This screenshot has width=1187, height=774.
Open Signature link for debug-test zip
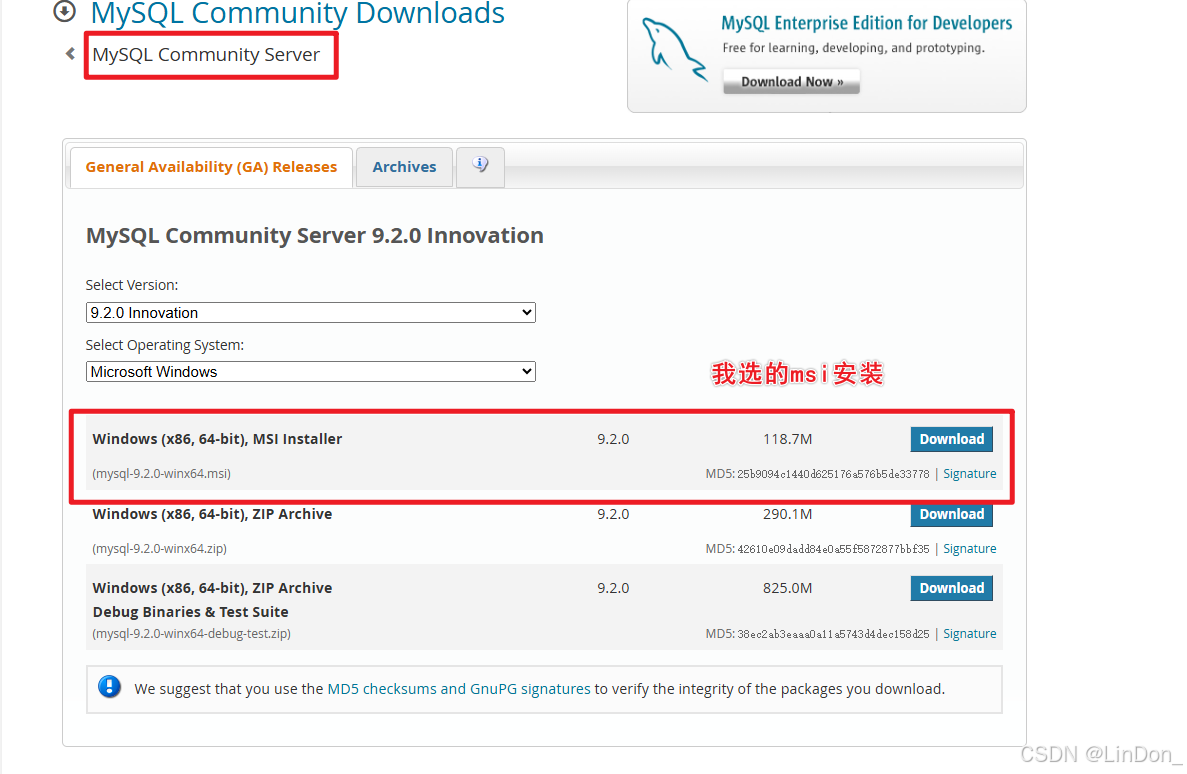coord(970,634)
